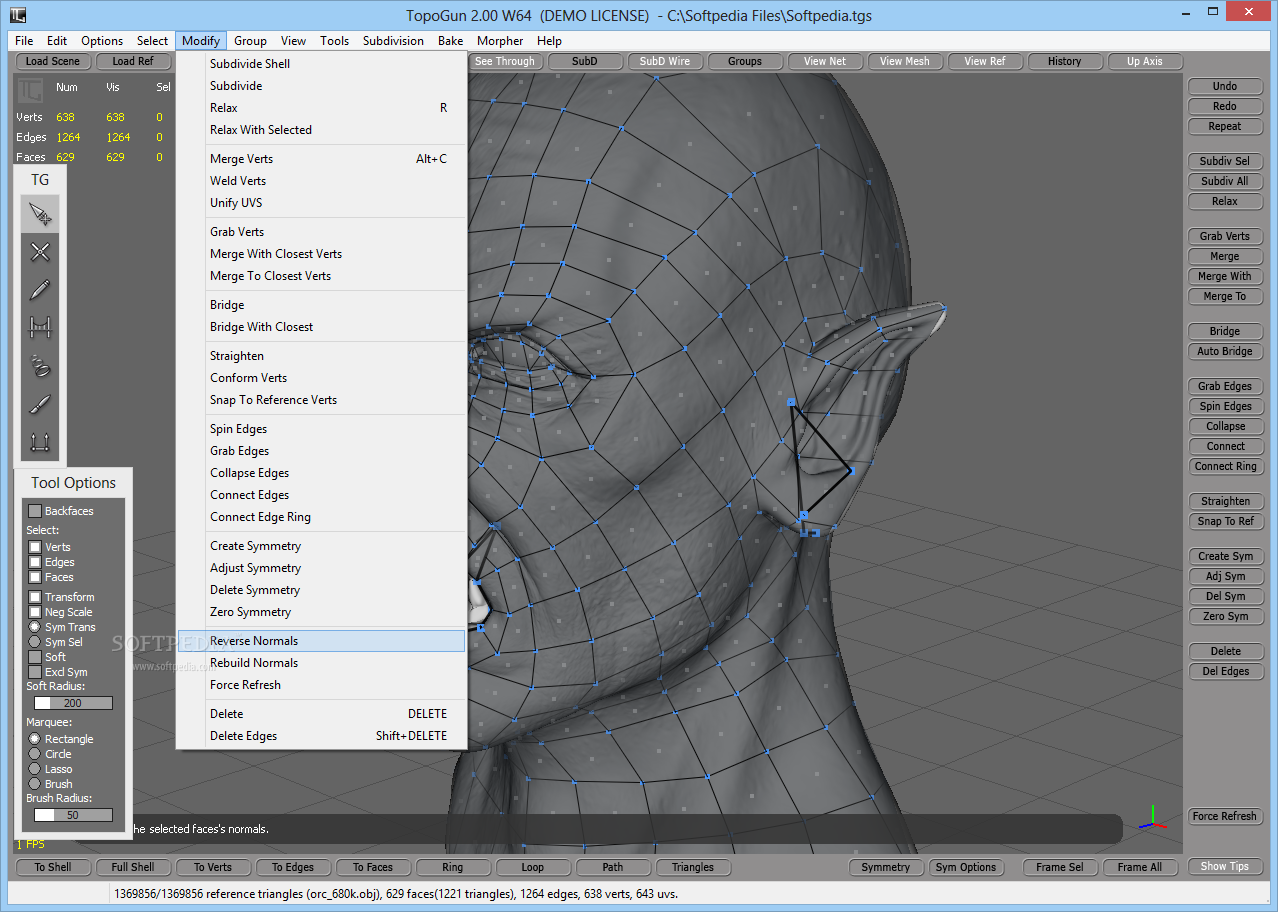Open the Bake menu
The height and width of the screenshot is (912, 1278).
point(450,41)
